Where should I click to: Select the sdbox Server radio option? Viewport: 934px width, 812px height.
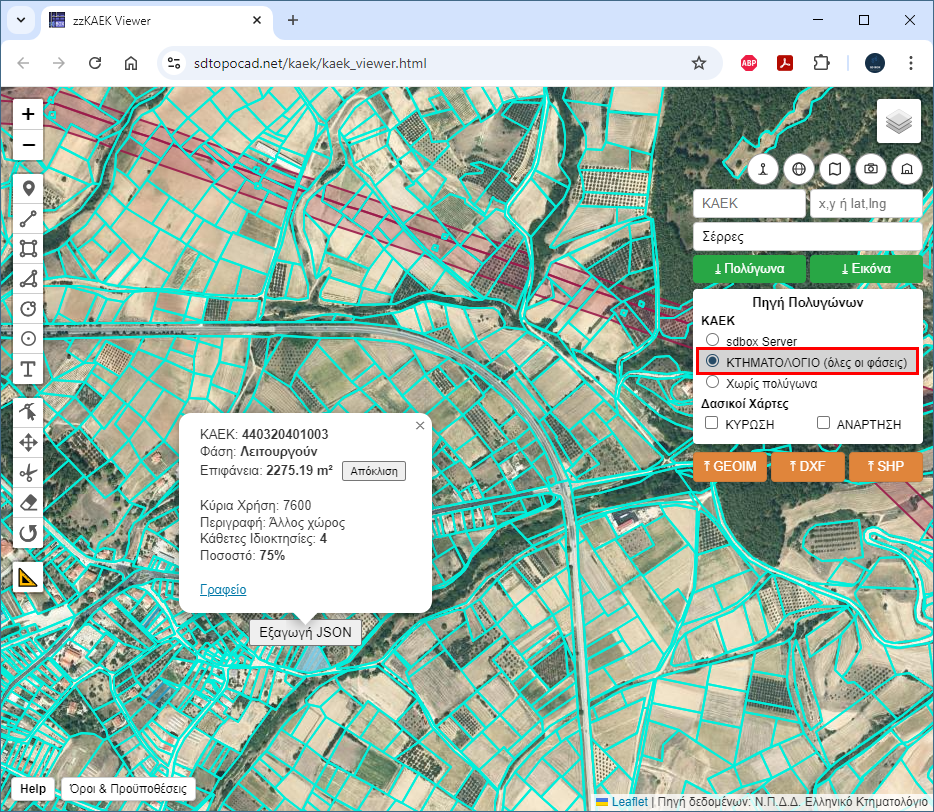click(x=713, y=341)
